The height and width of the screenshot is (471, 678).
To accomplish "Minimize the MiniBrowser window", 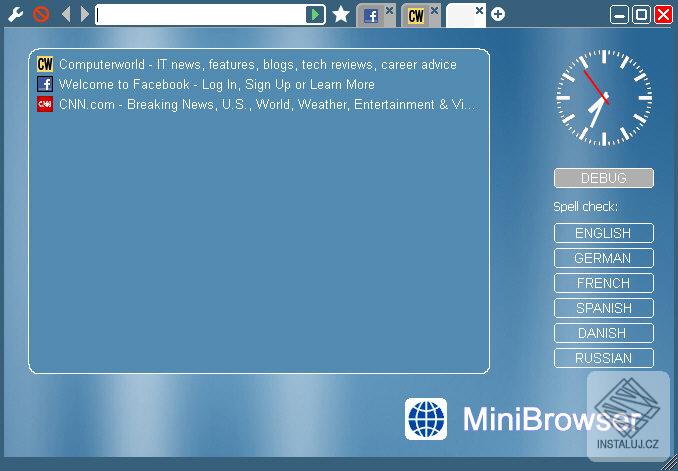I will tap(619, 15).
